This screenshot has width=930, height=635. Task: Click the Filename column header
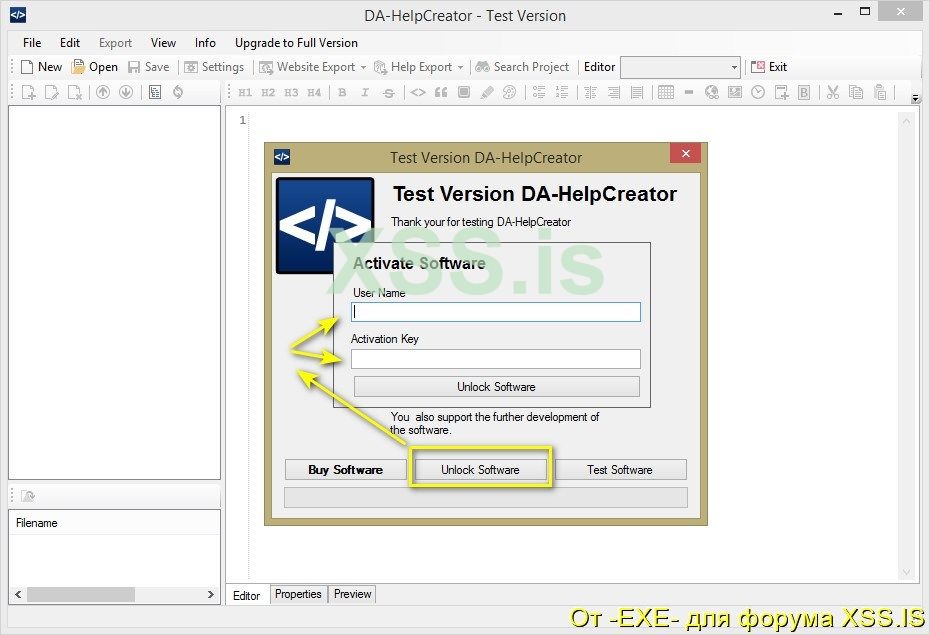click(x=114, y=523)
